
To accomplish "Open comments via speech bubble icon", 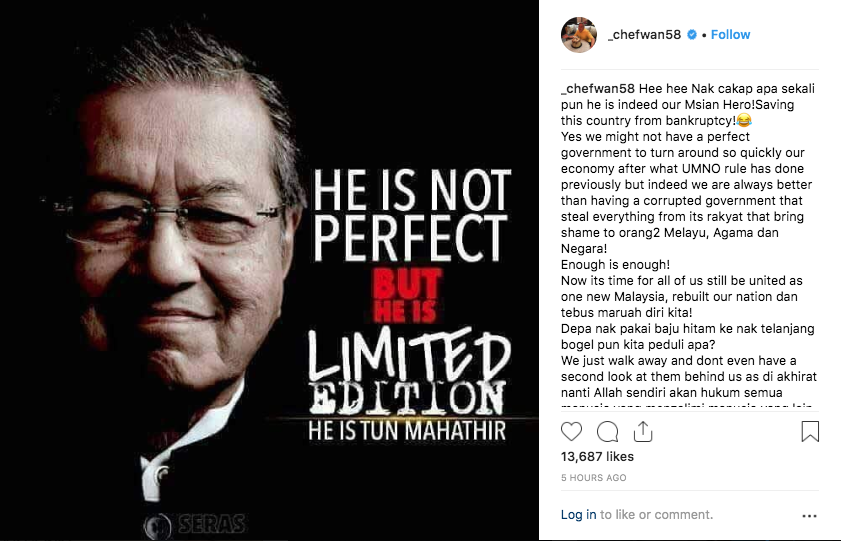I will pyautogui.click(x=607, y=432).
